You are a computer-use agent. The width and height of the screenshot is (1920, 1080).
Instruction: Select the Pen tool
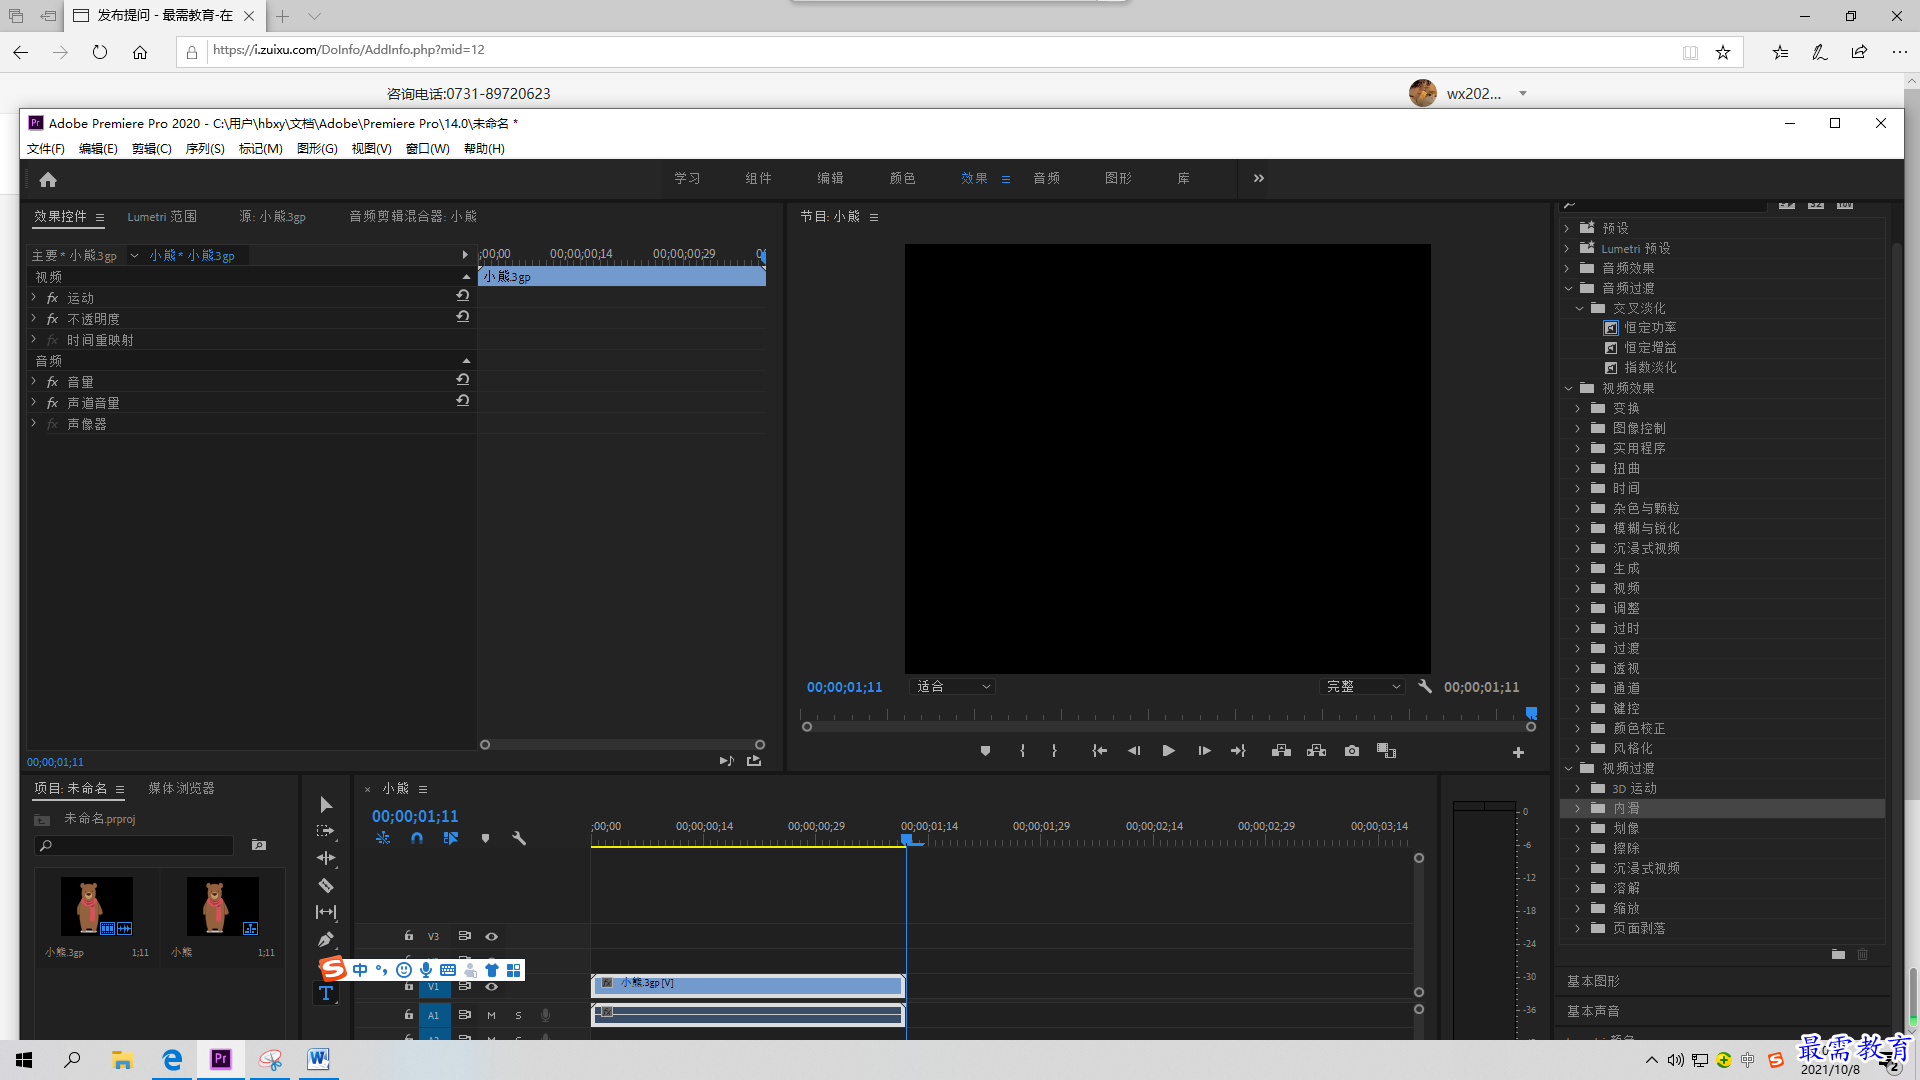pyautogui.click(x=326, y=939)
